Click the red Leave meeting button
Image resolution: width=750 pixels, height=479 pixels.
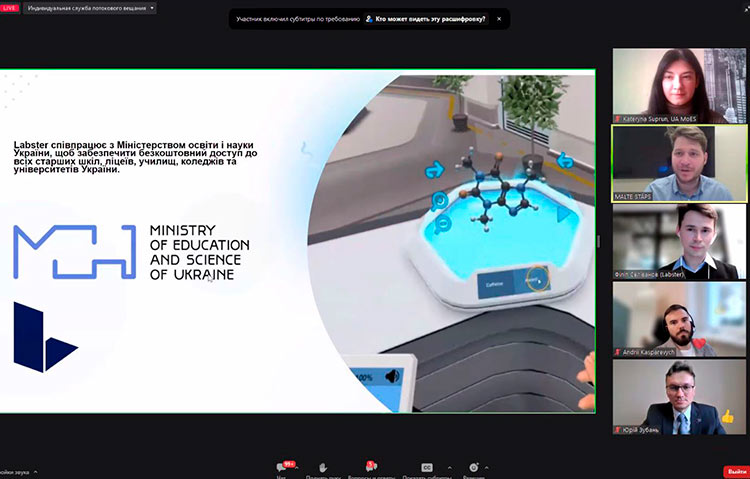(x=735, y=471)
